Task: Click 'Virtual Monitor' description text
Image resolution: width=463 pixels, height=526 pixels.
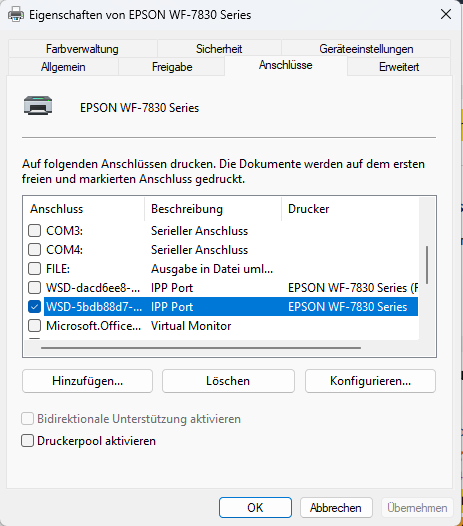Action: tap(191, 326)
